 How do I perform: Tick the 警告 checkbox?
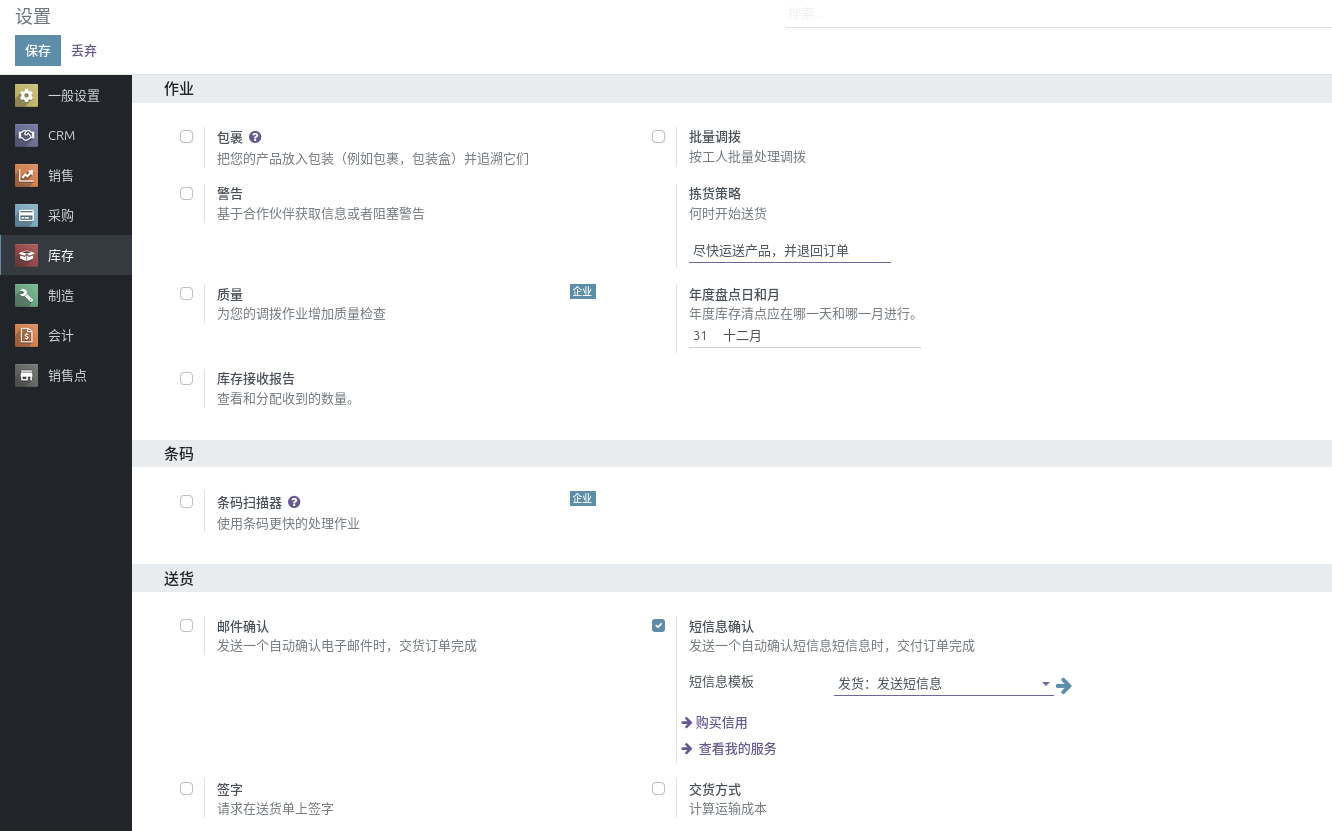click(187, 194)
